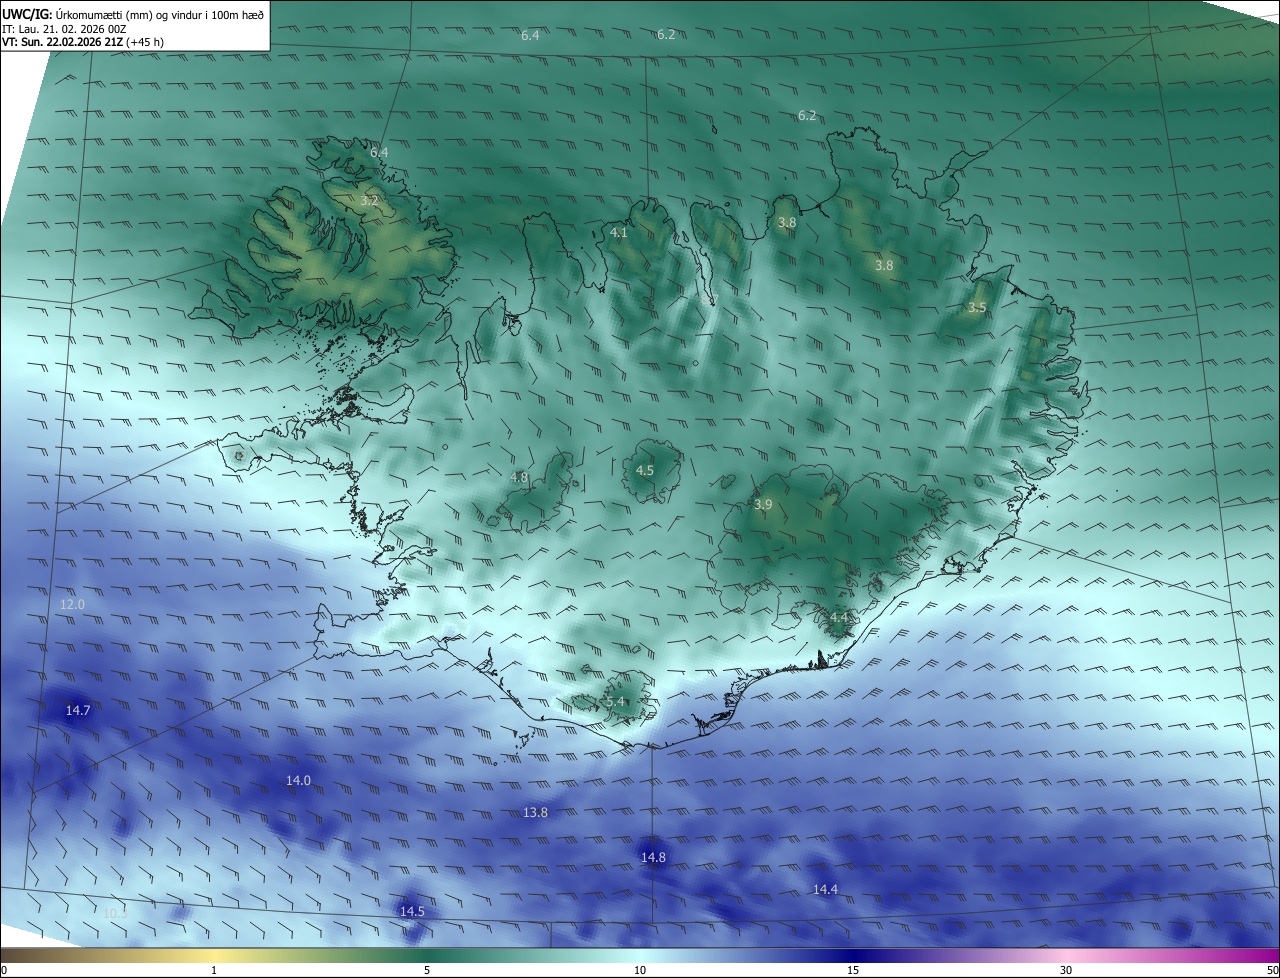
Task: Click the 4.5 value on Hofsjökull glacier
Action: pyautogui.click(x=645, y=470)
